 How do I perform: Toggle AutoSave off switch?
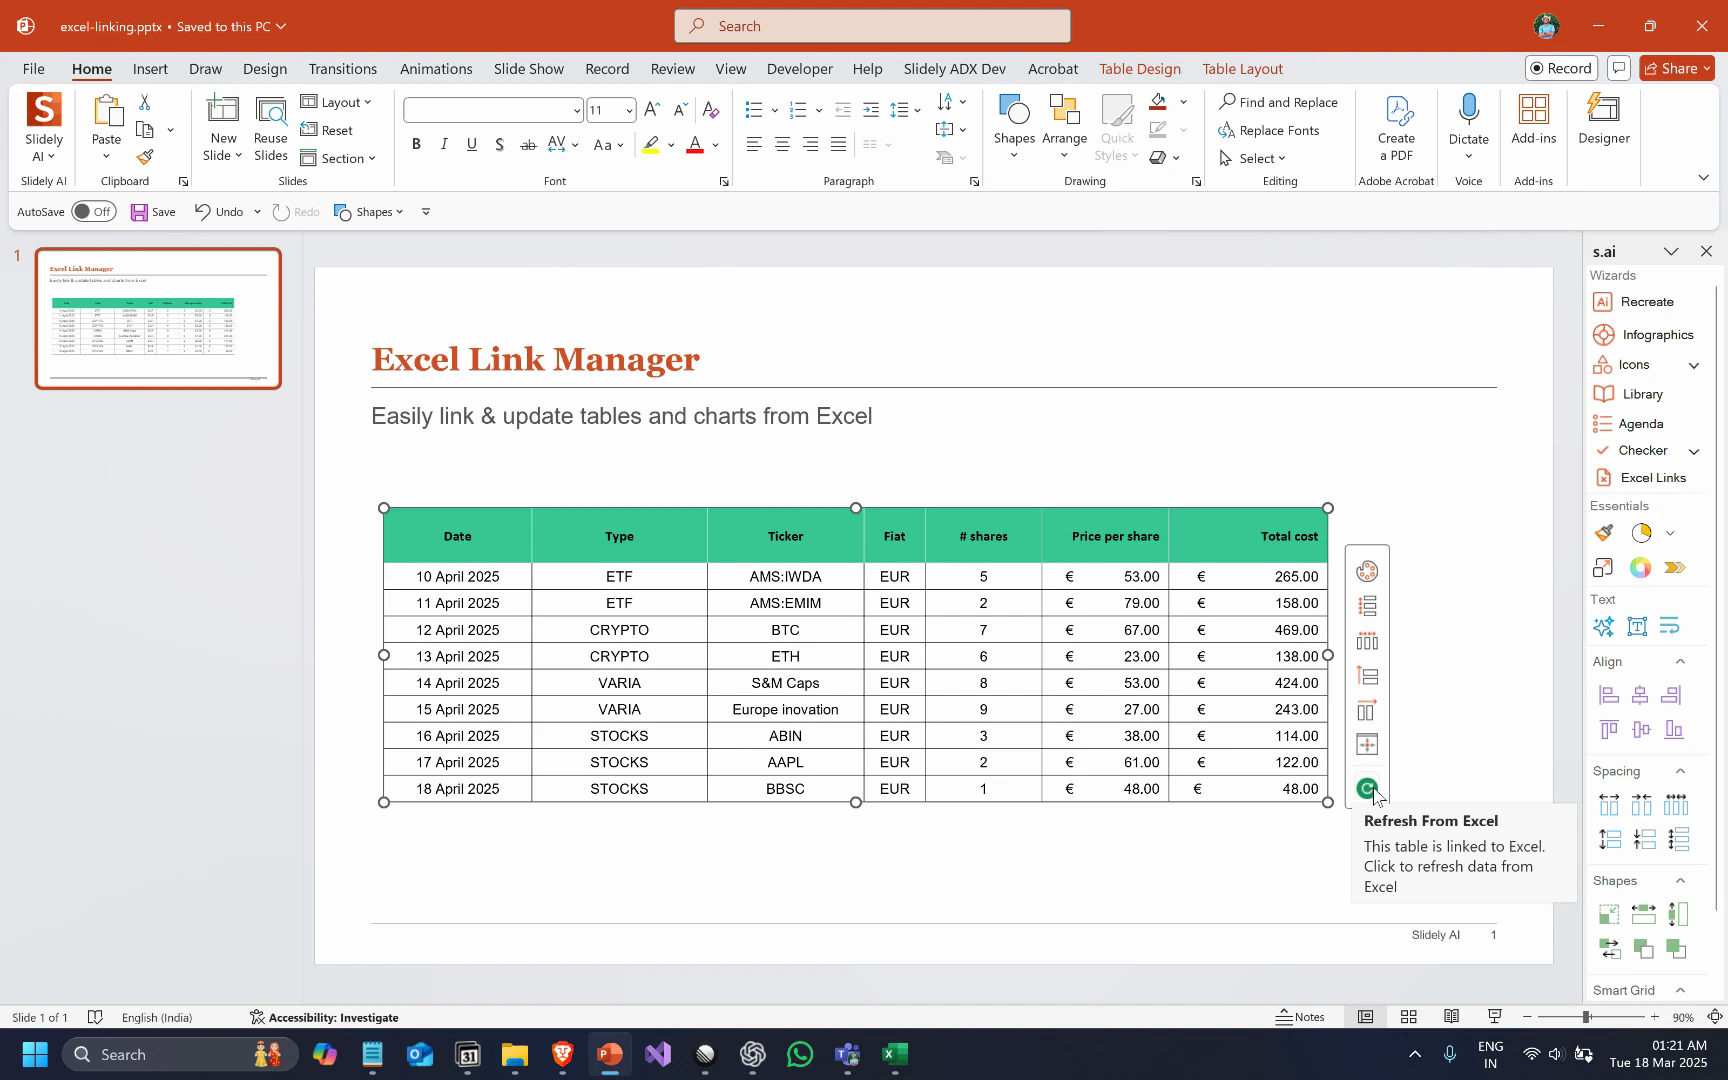point(93,211)
